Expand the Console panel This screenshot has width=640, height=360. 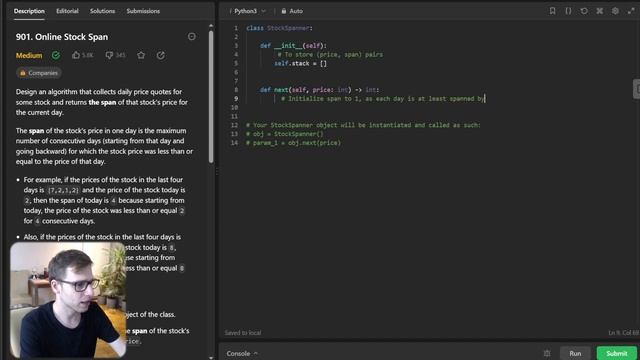click(242, 353)
